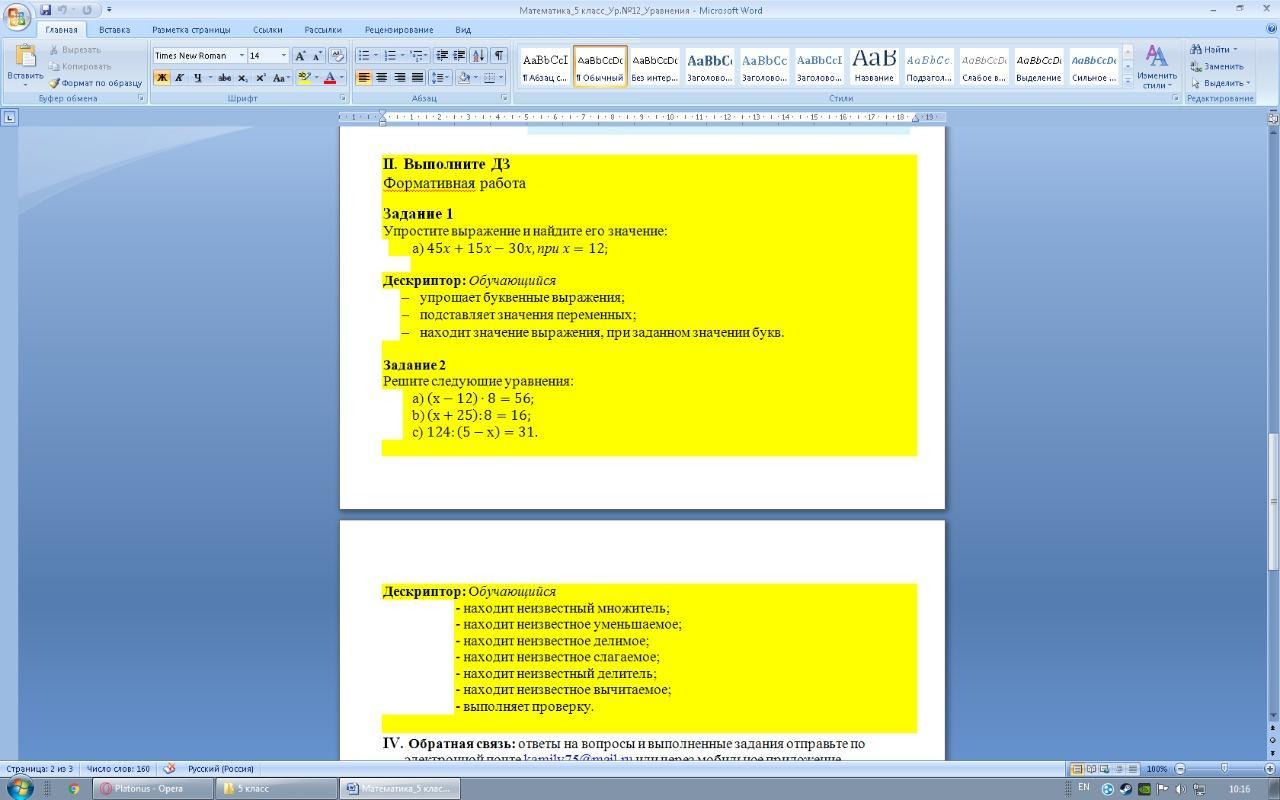Activate Формат по образцу format painter
1280x800 pixels.
coord(95,83)
